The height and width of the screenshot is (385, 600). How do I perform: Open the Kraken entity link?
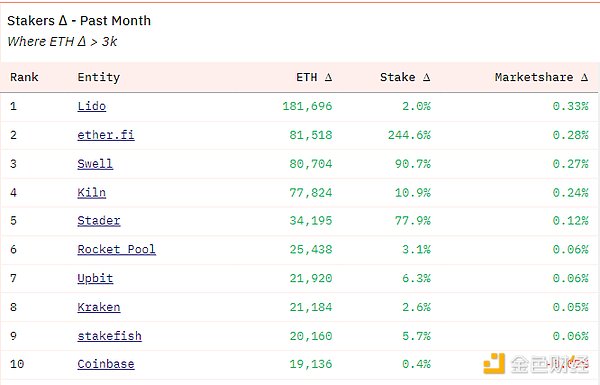tap(99, 307)
